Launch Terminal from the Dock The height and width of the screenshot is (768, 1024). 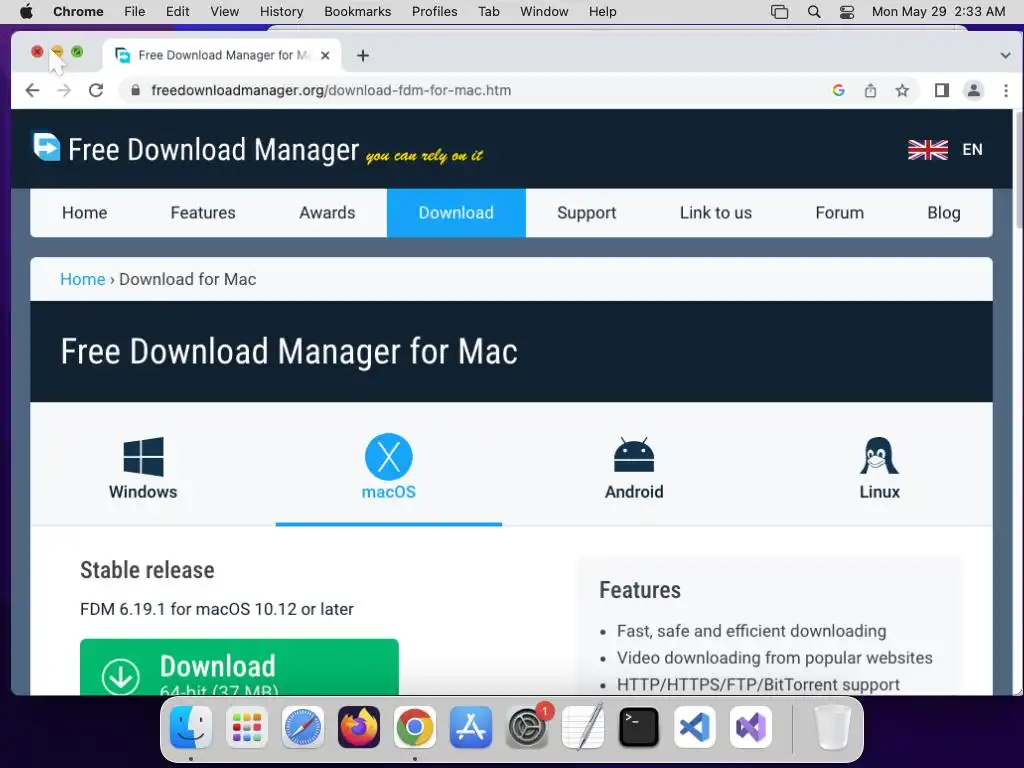click(639, 727)
